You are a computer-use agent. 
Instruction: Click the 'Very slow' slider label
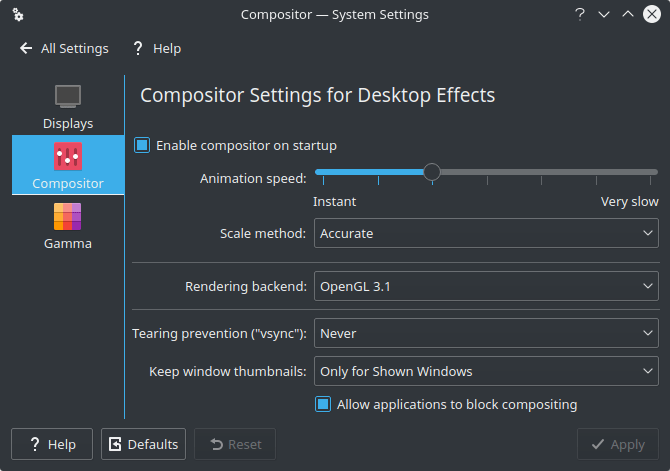pyautogui.click(x=629, y=202)
